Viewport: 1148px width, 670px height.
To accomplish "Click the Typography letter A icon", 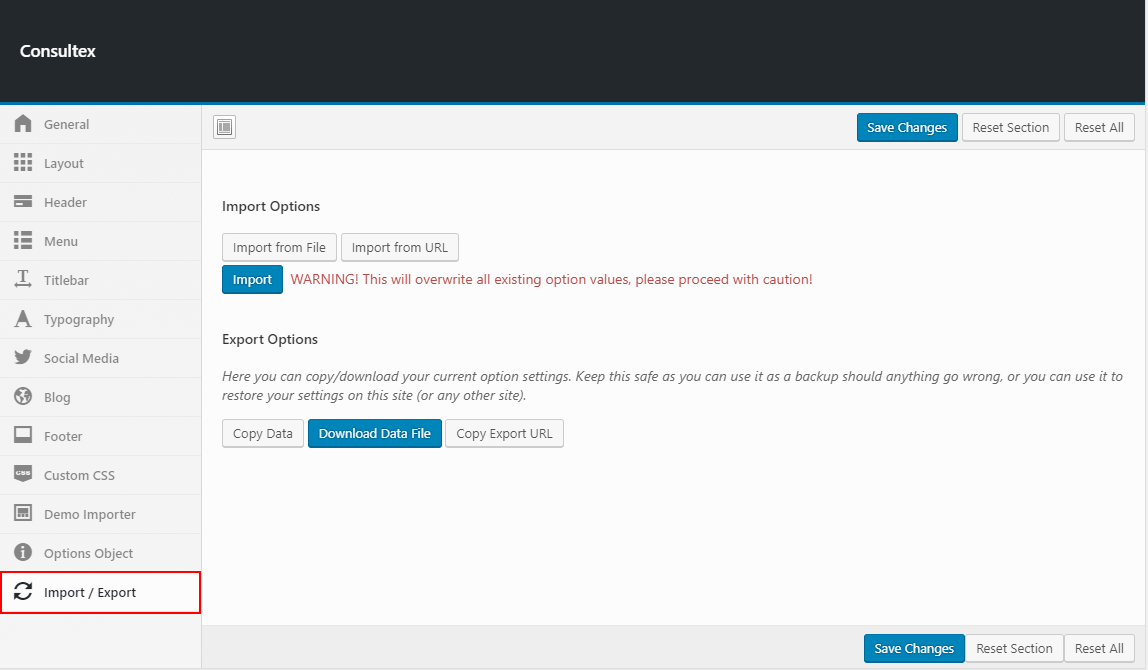I will point(23,319).
